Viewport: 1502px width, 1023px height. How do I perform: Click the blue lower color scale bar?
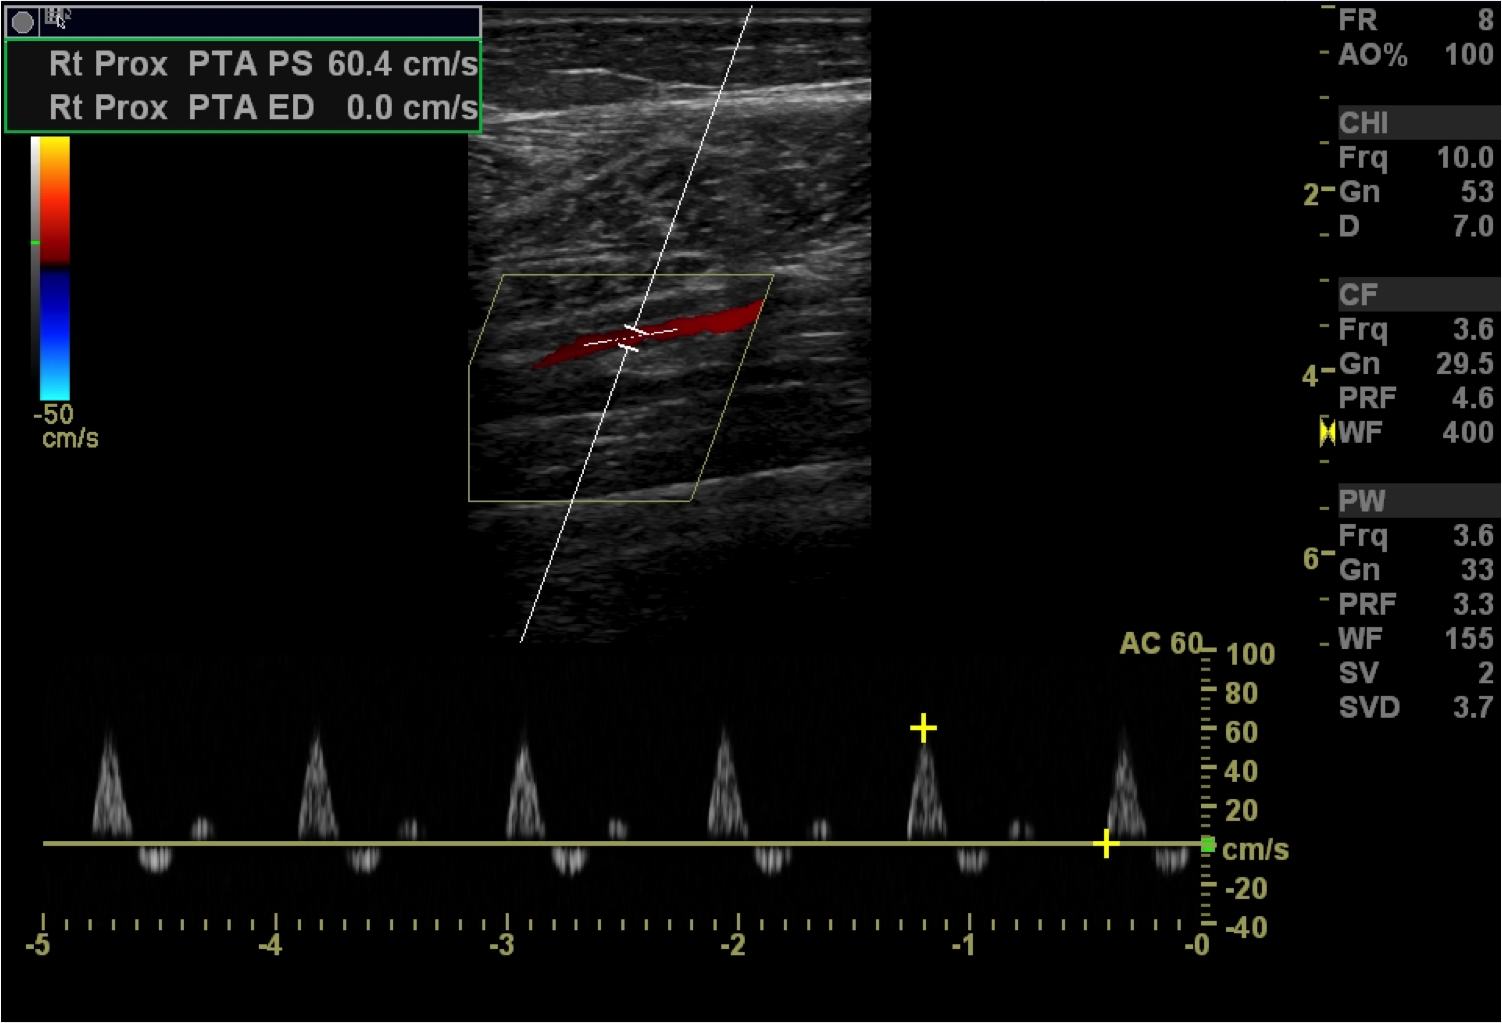[55, 335]
